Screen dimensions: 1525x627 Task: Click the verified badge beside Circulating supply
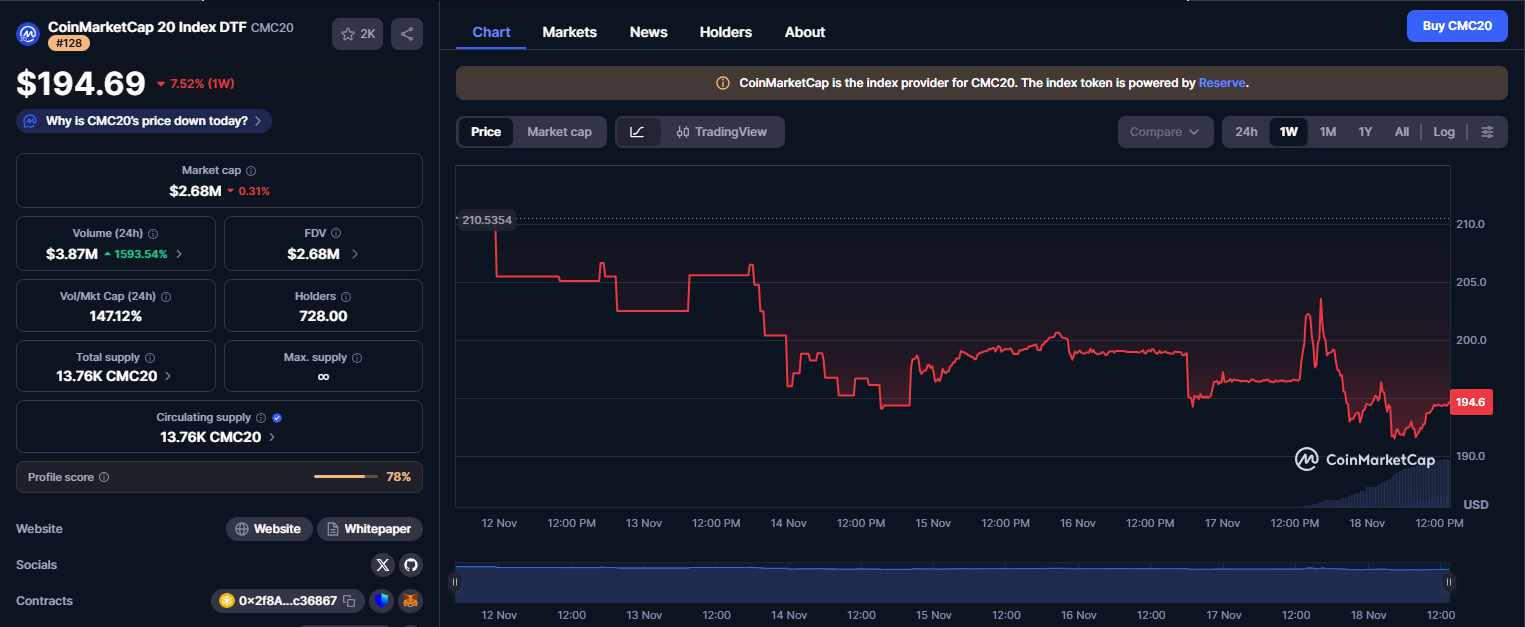[277, 418]
